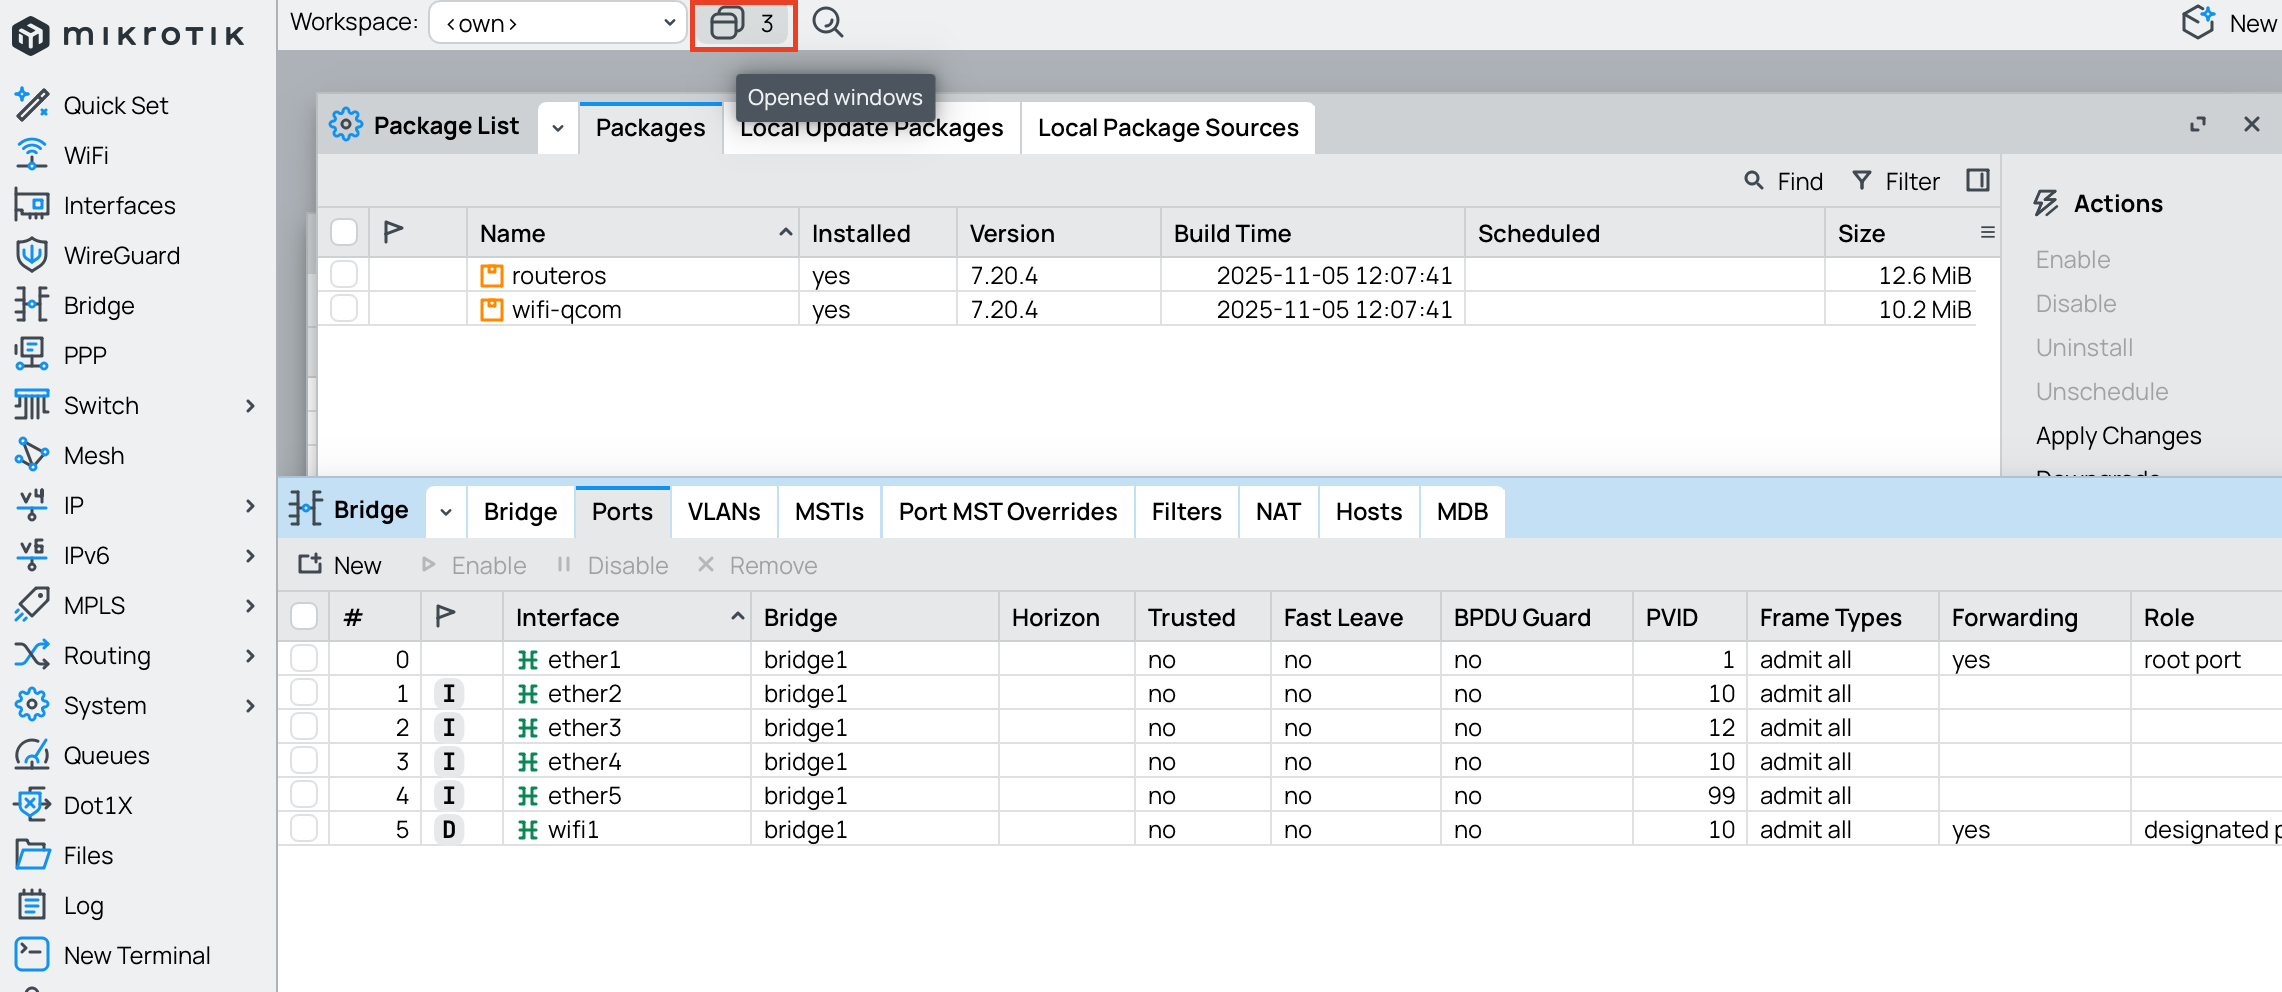Click the New sparkle icon at top right

pyautogui.click(x=2198, y=22)
